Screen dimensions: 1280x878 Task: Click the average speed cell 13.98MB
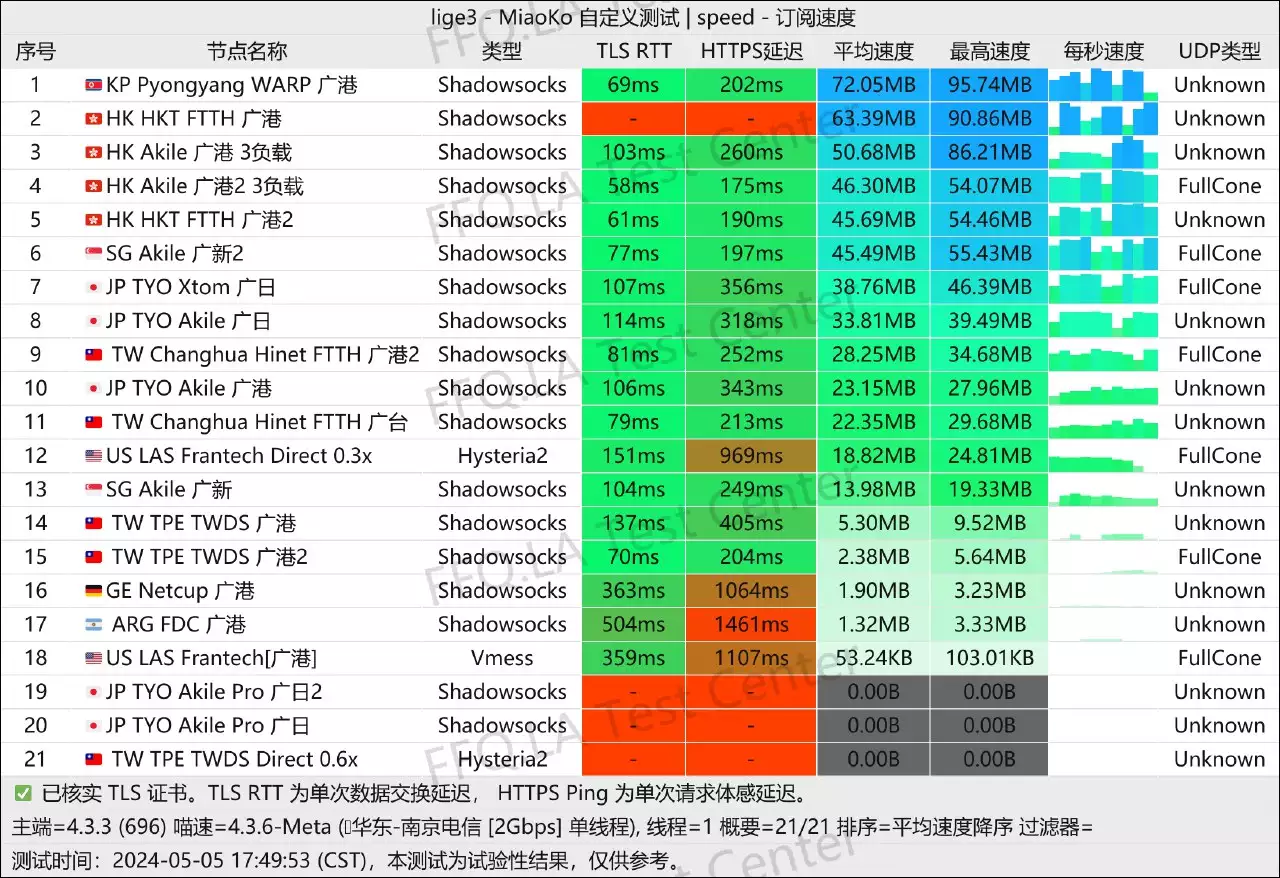pyautogui.click(x=873, y=490)
